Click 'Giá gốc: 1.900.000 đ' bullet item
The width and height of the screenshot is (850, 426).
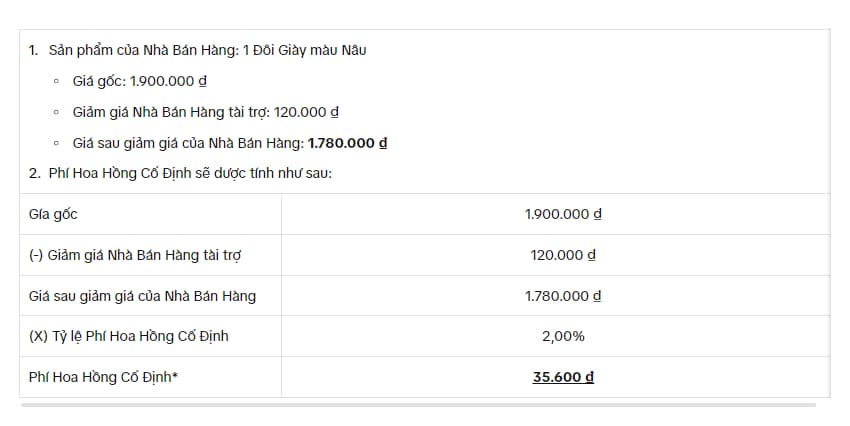pyautogui.click(x=140, y=81)
